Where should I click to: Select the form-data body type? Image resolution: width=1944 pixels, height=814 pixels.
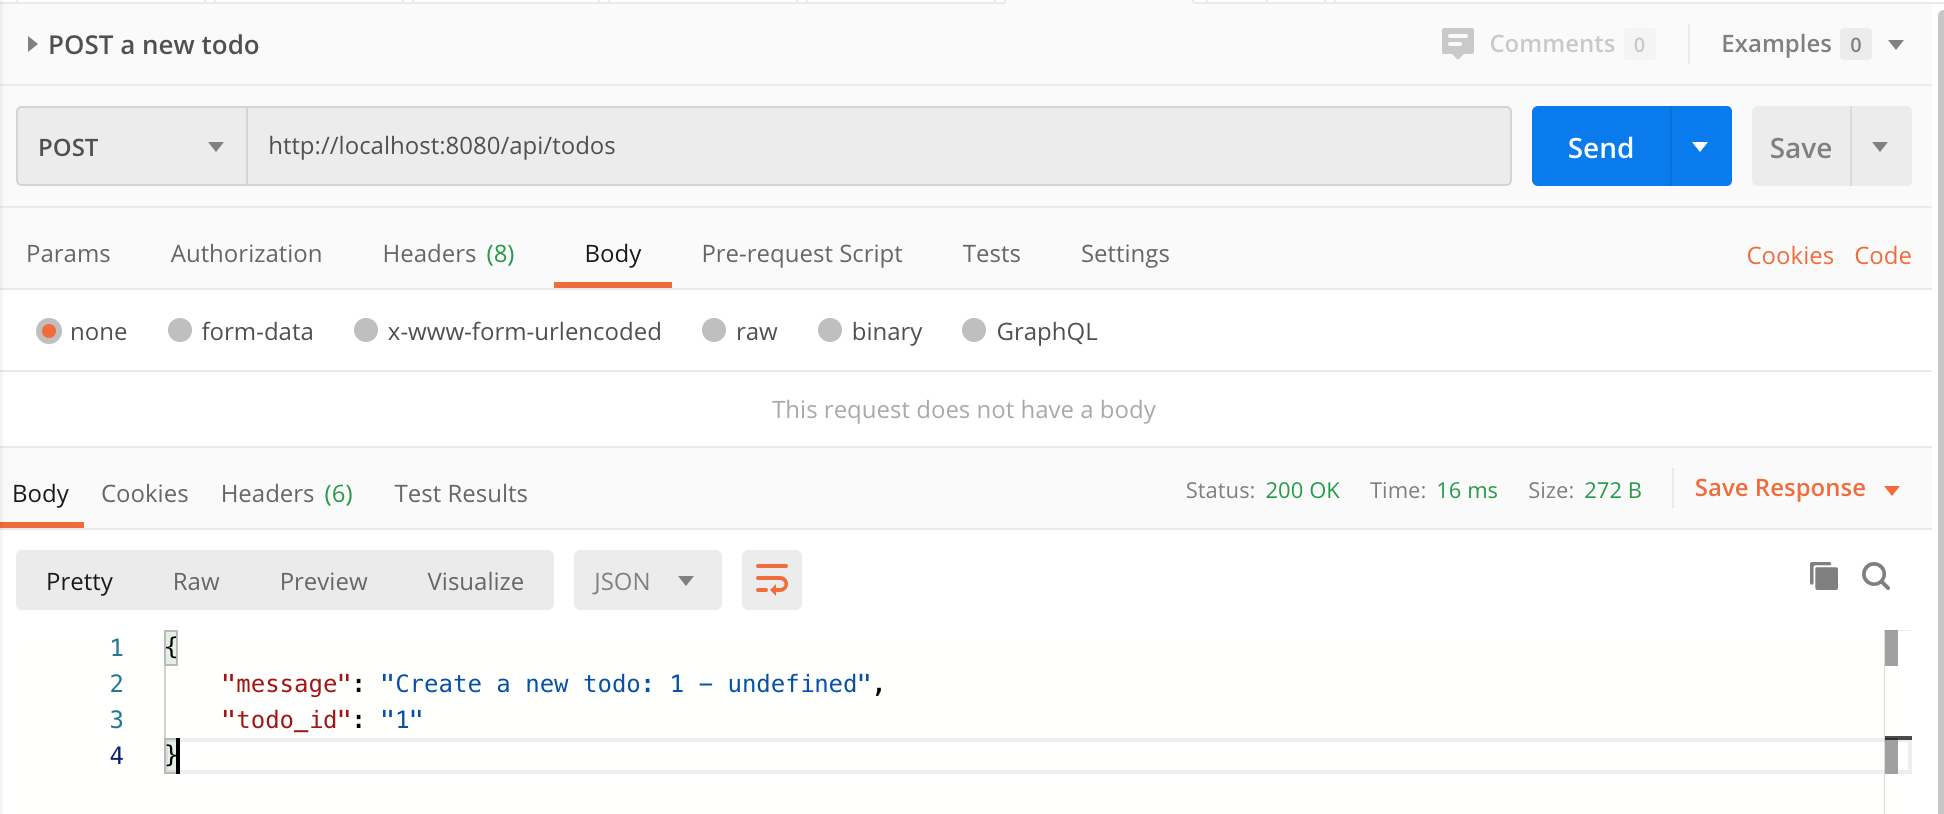pos(180,331)
